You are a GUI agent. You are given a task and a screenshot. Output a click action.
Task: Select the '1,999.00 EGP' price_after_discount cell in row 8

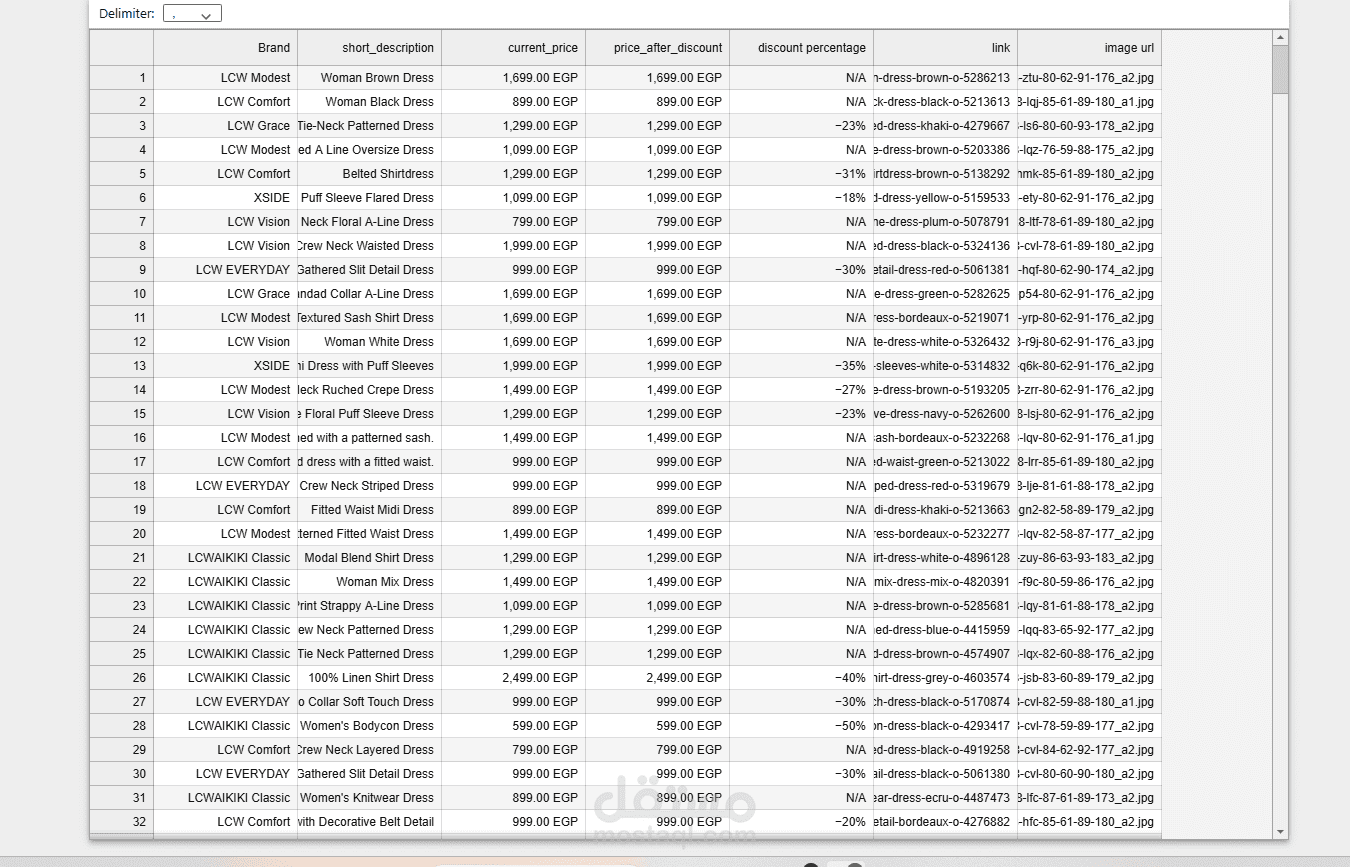(x=657, y=246)
